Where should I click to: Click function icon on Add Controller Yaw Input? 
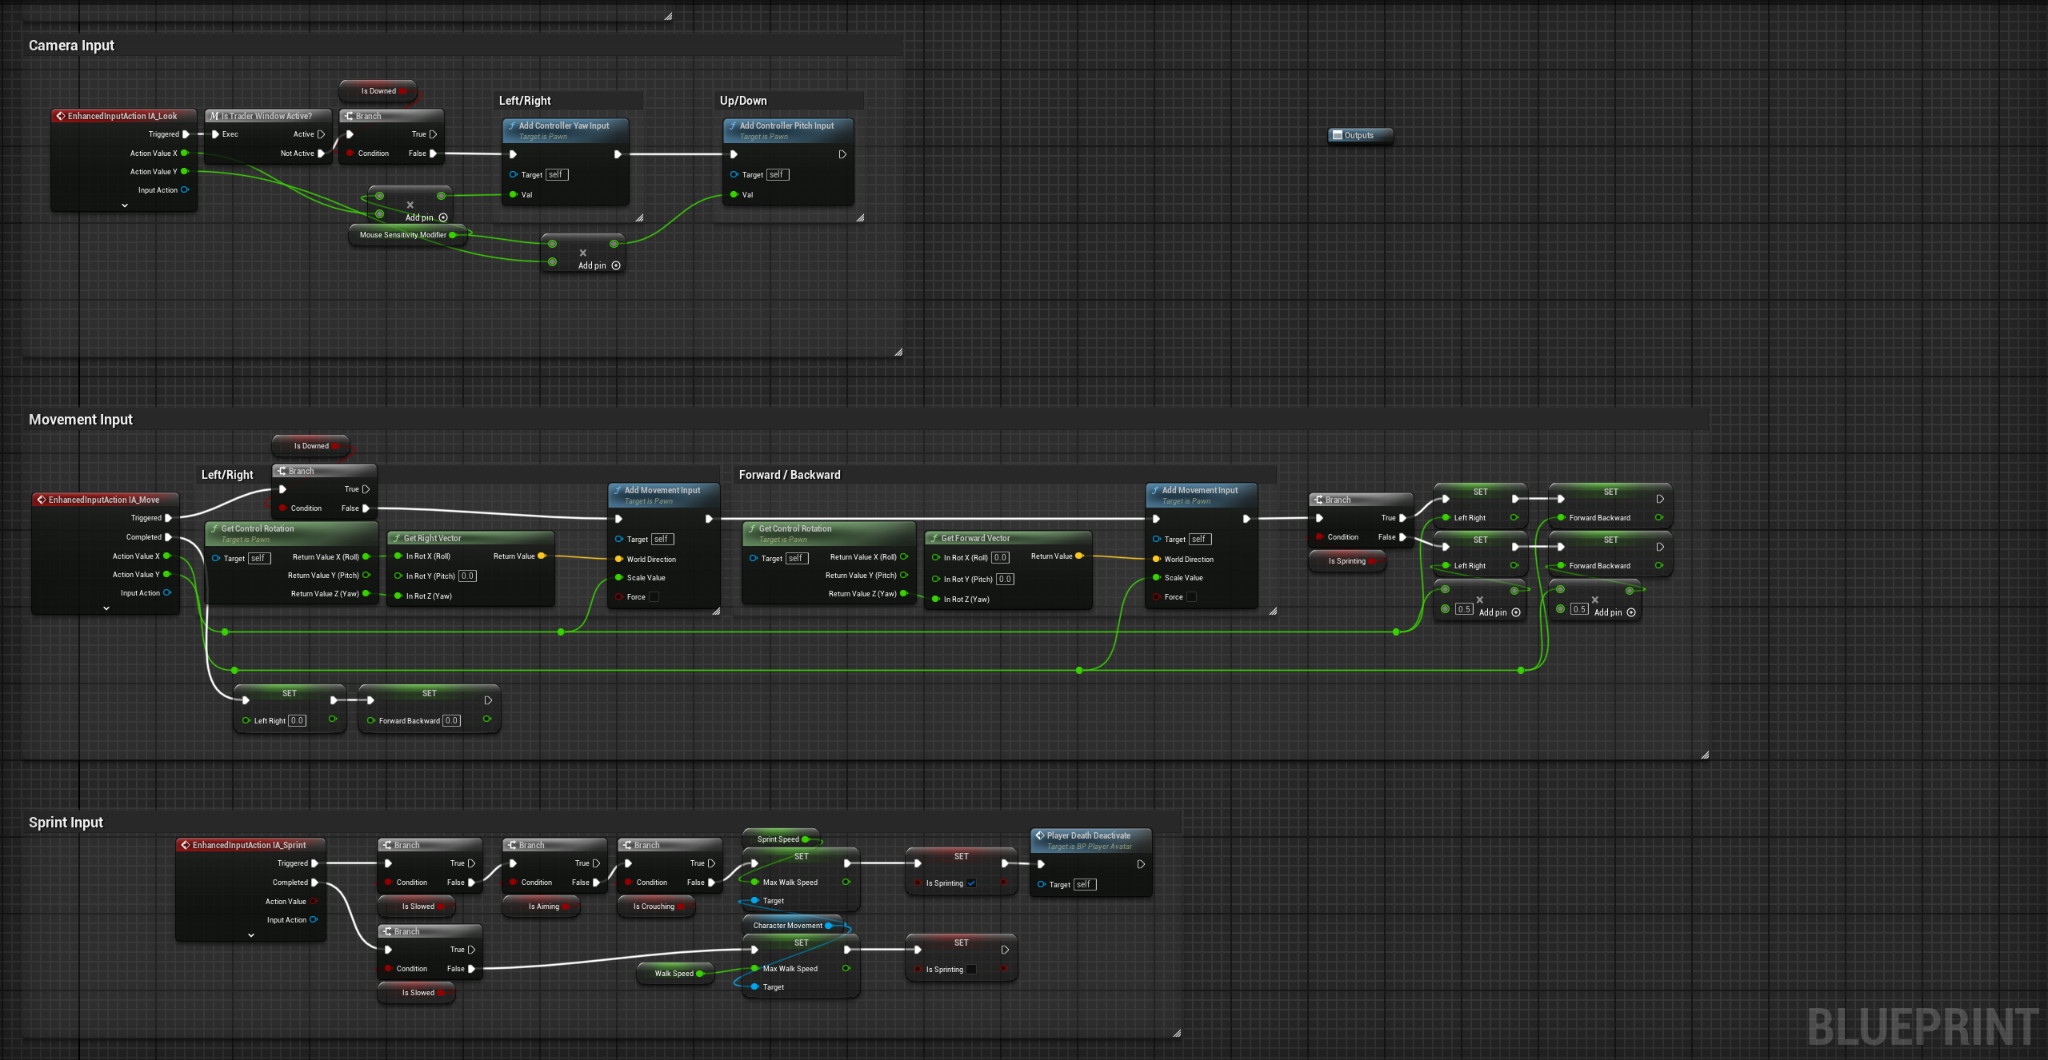coord(512,126)
